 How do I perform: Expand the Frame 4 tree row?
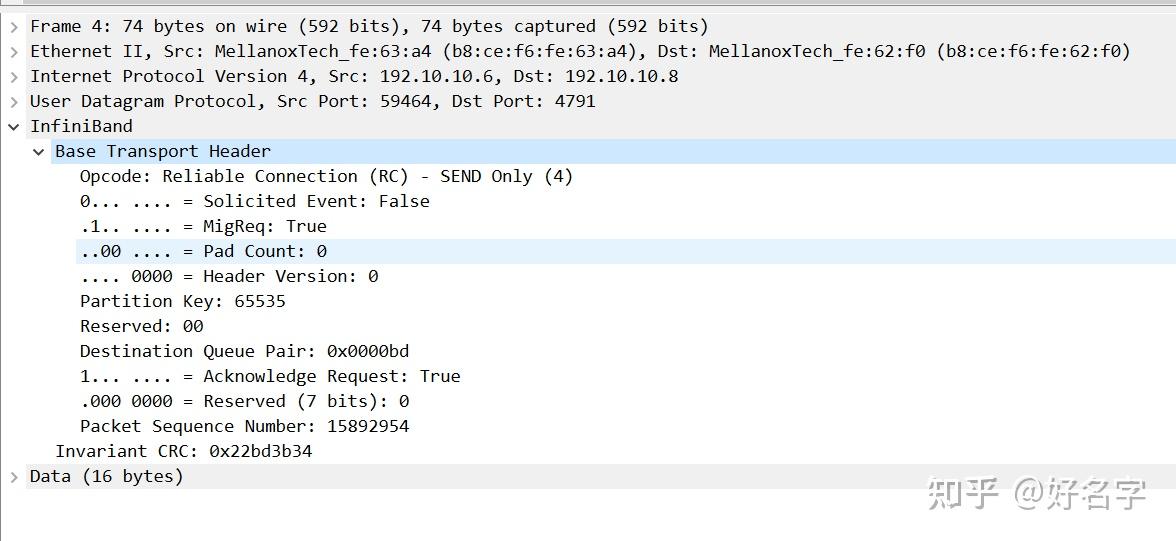pos(14,26)
